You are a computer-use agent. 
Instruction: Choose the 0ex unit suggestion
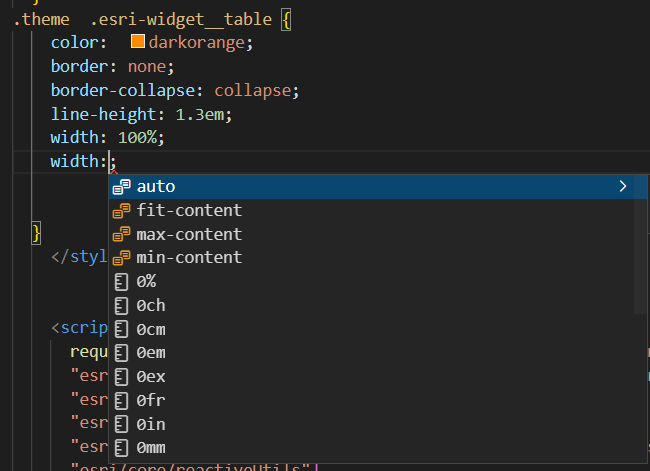(151, 377)
